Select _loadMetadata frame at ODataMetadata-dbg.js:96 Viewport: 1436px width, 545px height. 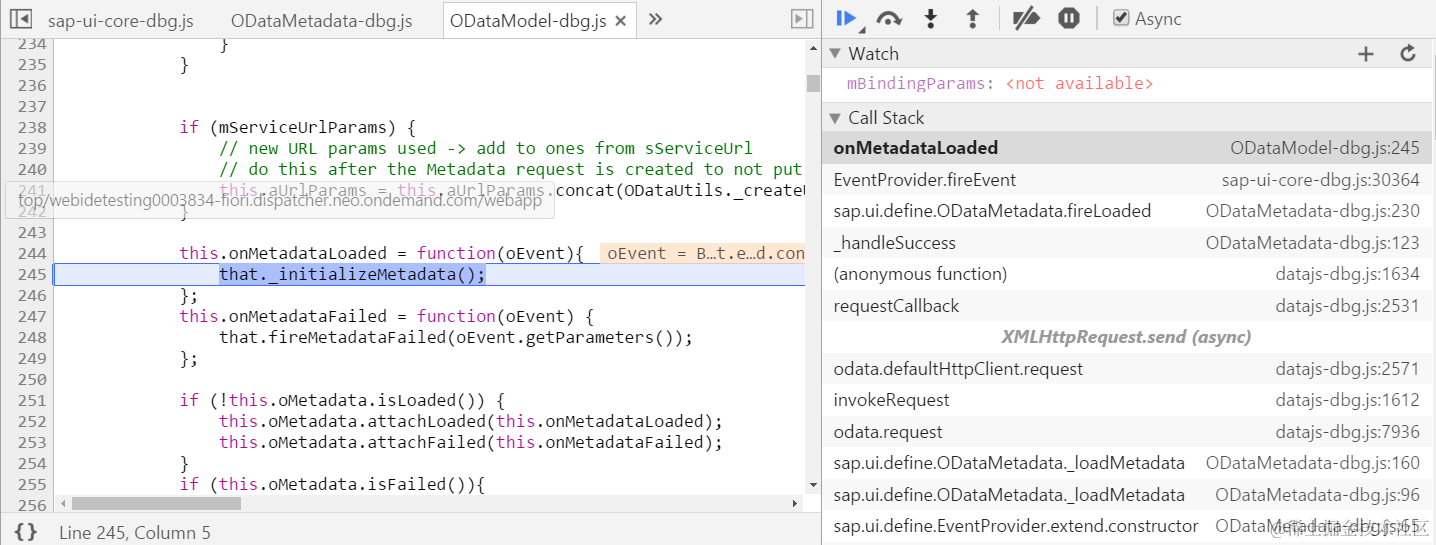pos(1126,495)
